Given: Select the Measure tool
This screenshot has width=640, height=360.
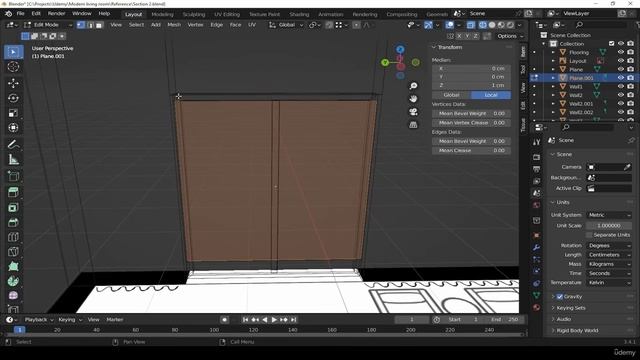Looking at the screenshot, I should tap(13, 160).
